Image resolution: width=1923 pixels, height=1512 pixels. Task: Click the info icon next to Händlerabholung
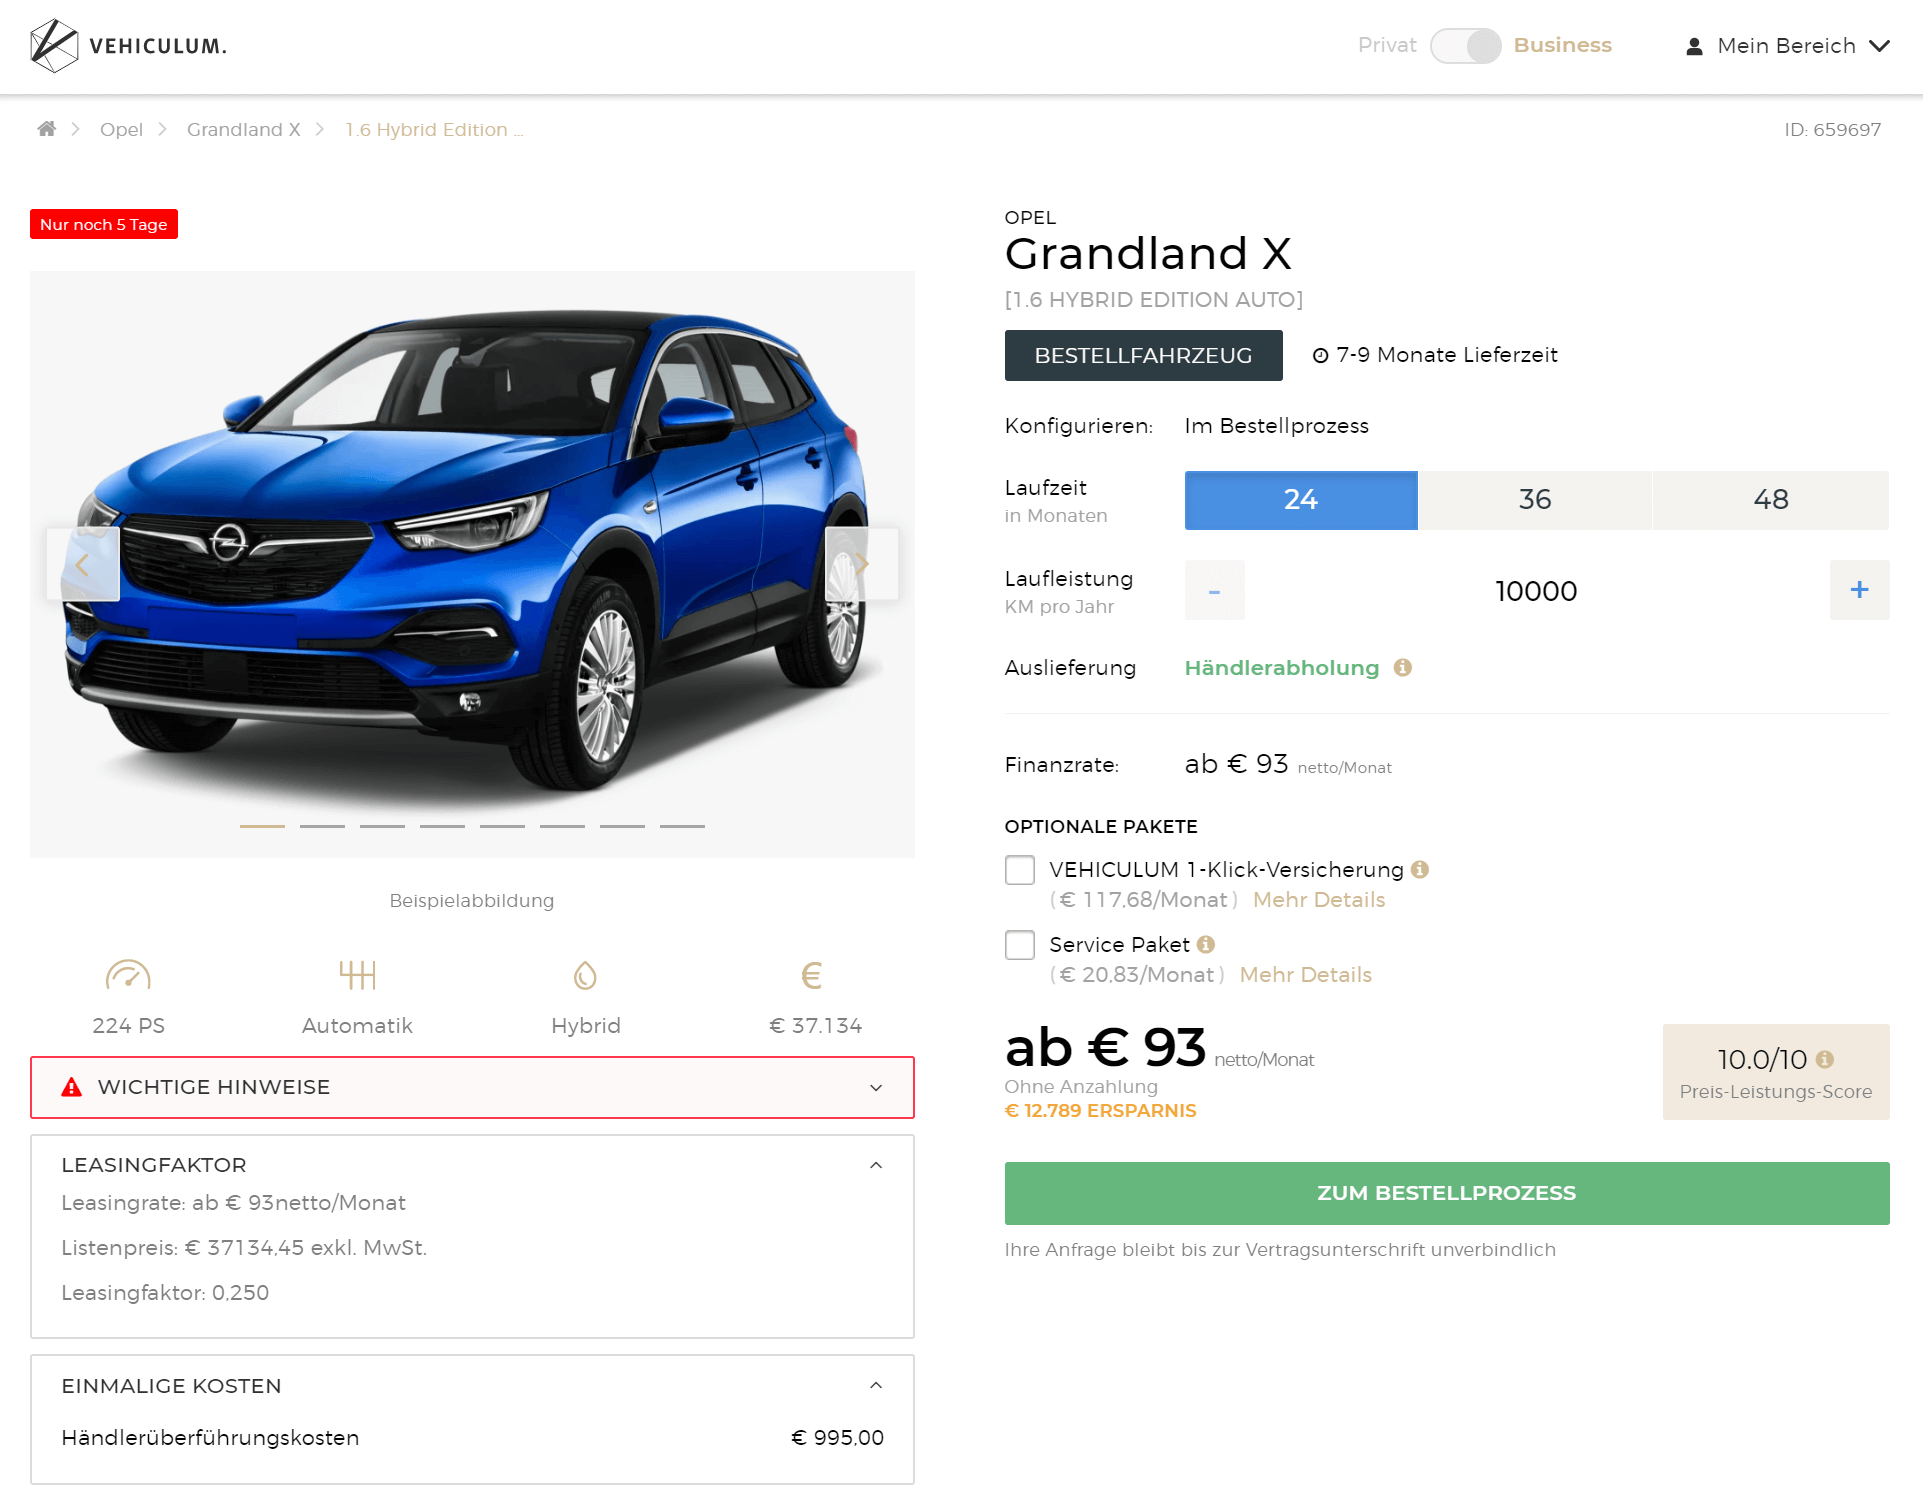coord(1403,667)
